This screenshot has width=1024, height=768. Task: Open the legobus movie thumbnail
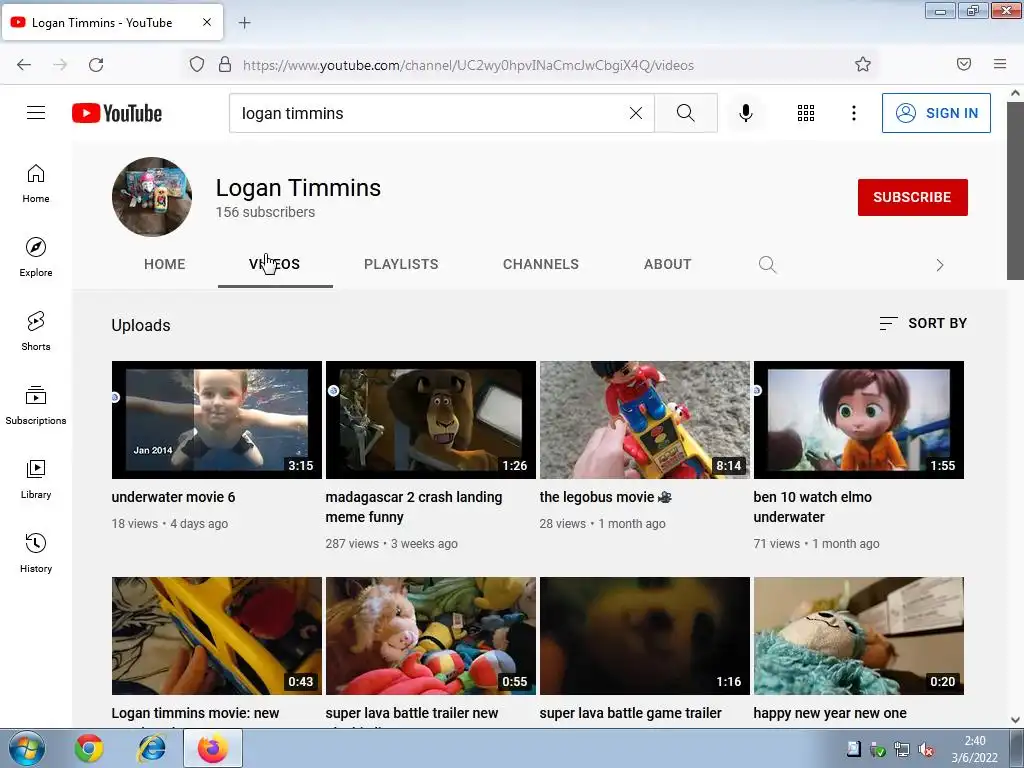tap(645, 420)
